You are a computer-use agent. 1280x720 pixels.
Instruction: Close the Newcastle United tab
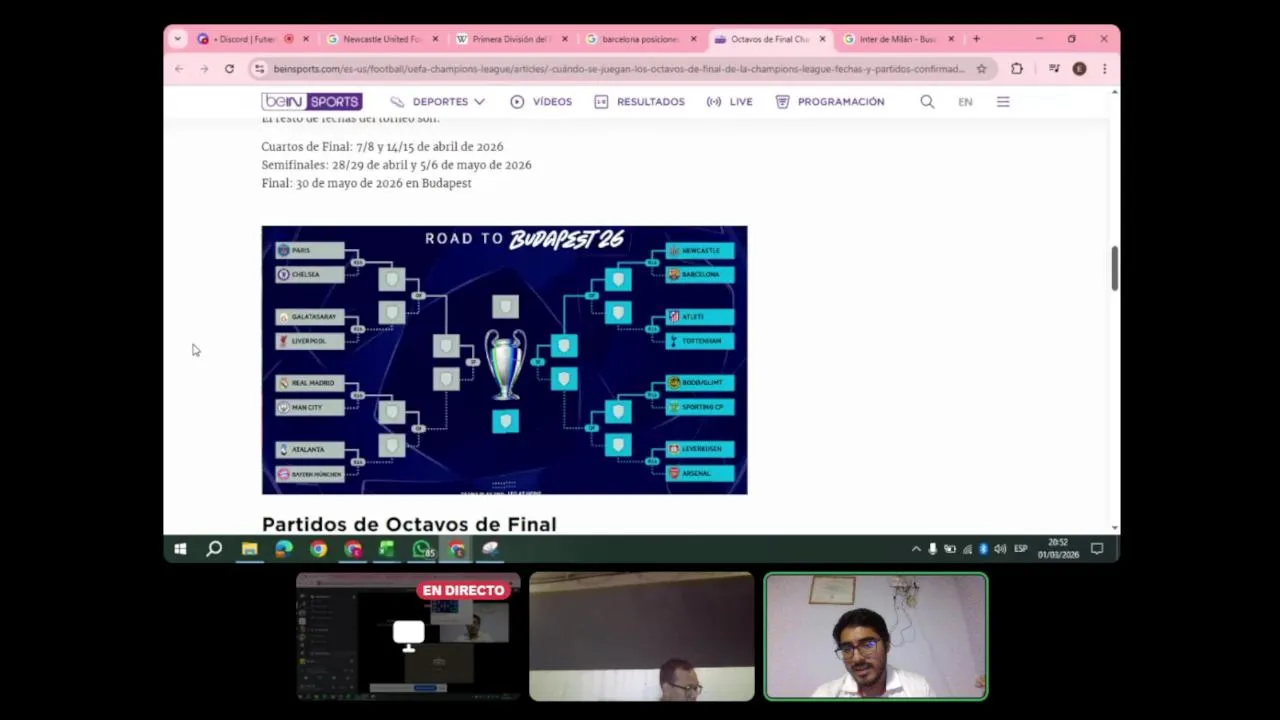click(435, 39)
